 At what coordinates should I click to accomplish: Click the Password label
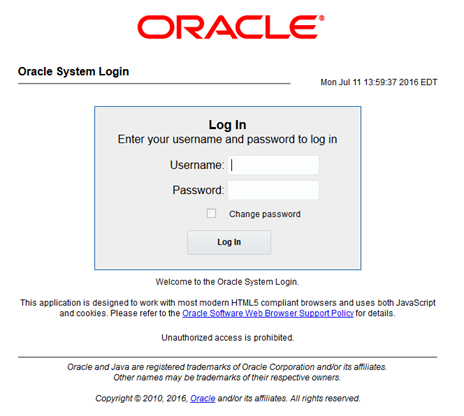pos(198,190)
